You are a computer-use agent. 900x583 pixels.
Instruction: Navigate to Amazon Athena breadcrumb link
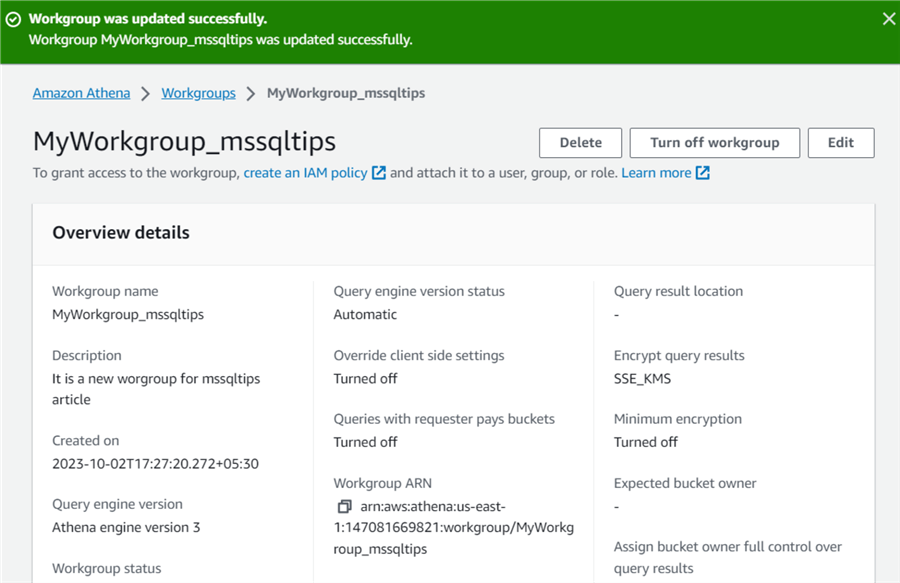click(x=81, y=93)
